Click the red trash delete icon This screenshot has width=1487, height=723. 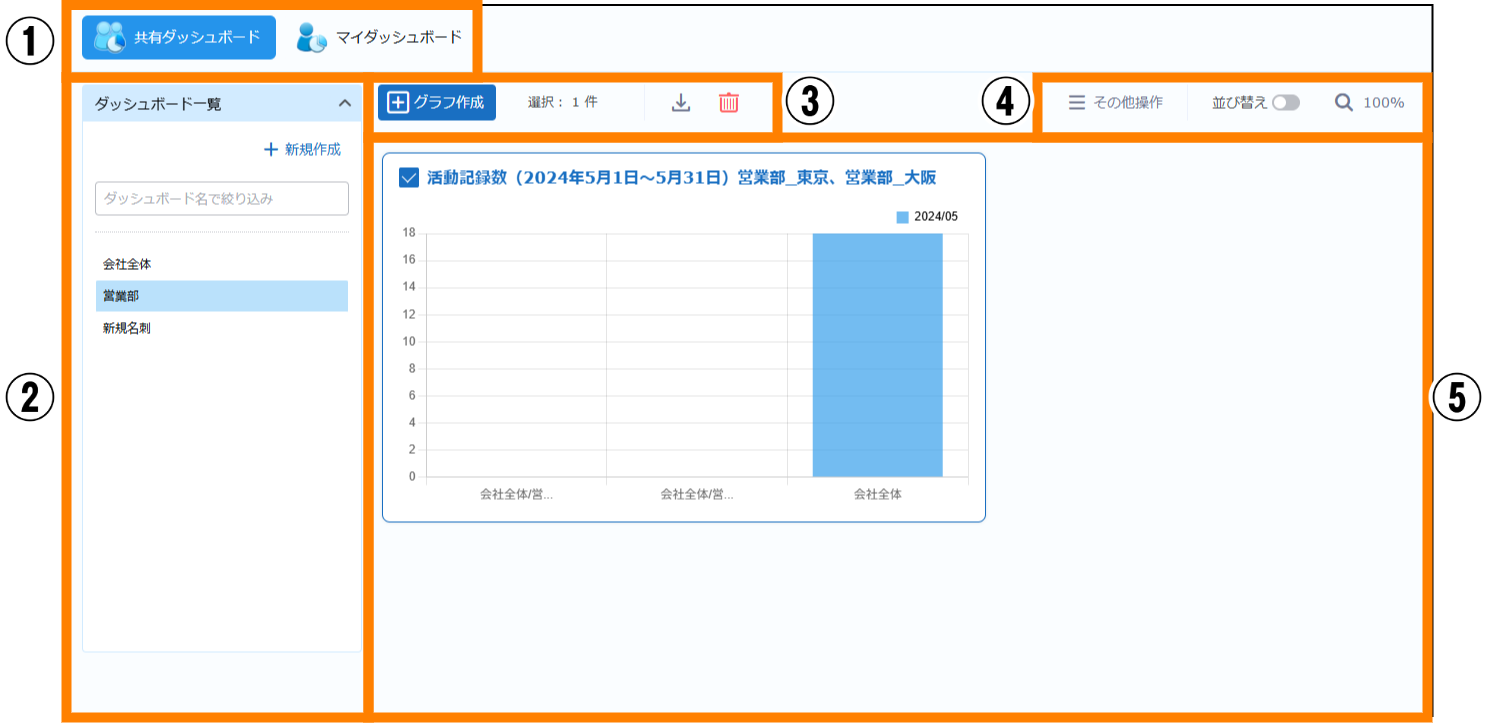pyautogui.click(x=729, y=102)
